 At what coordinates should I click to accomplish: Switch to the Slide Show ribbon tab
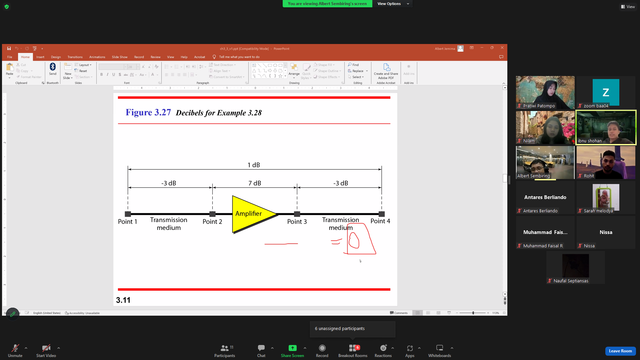[x=120, y=57]
